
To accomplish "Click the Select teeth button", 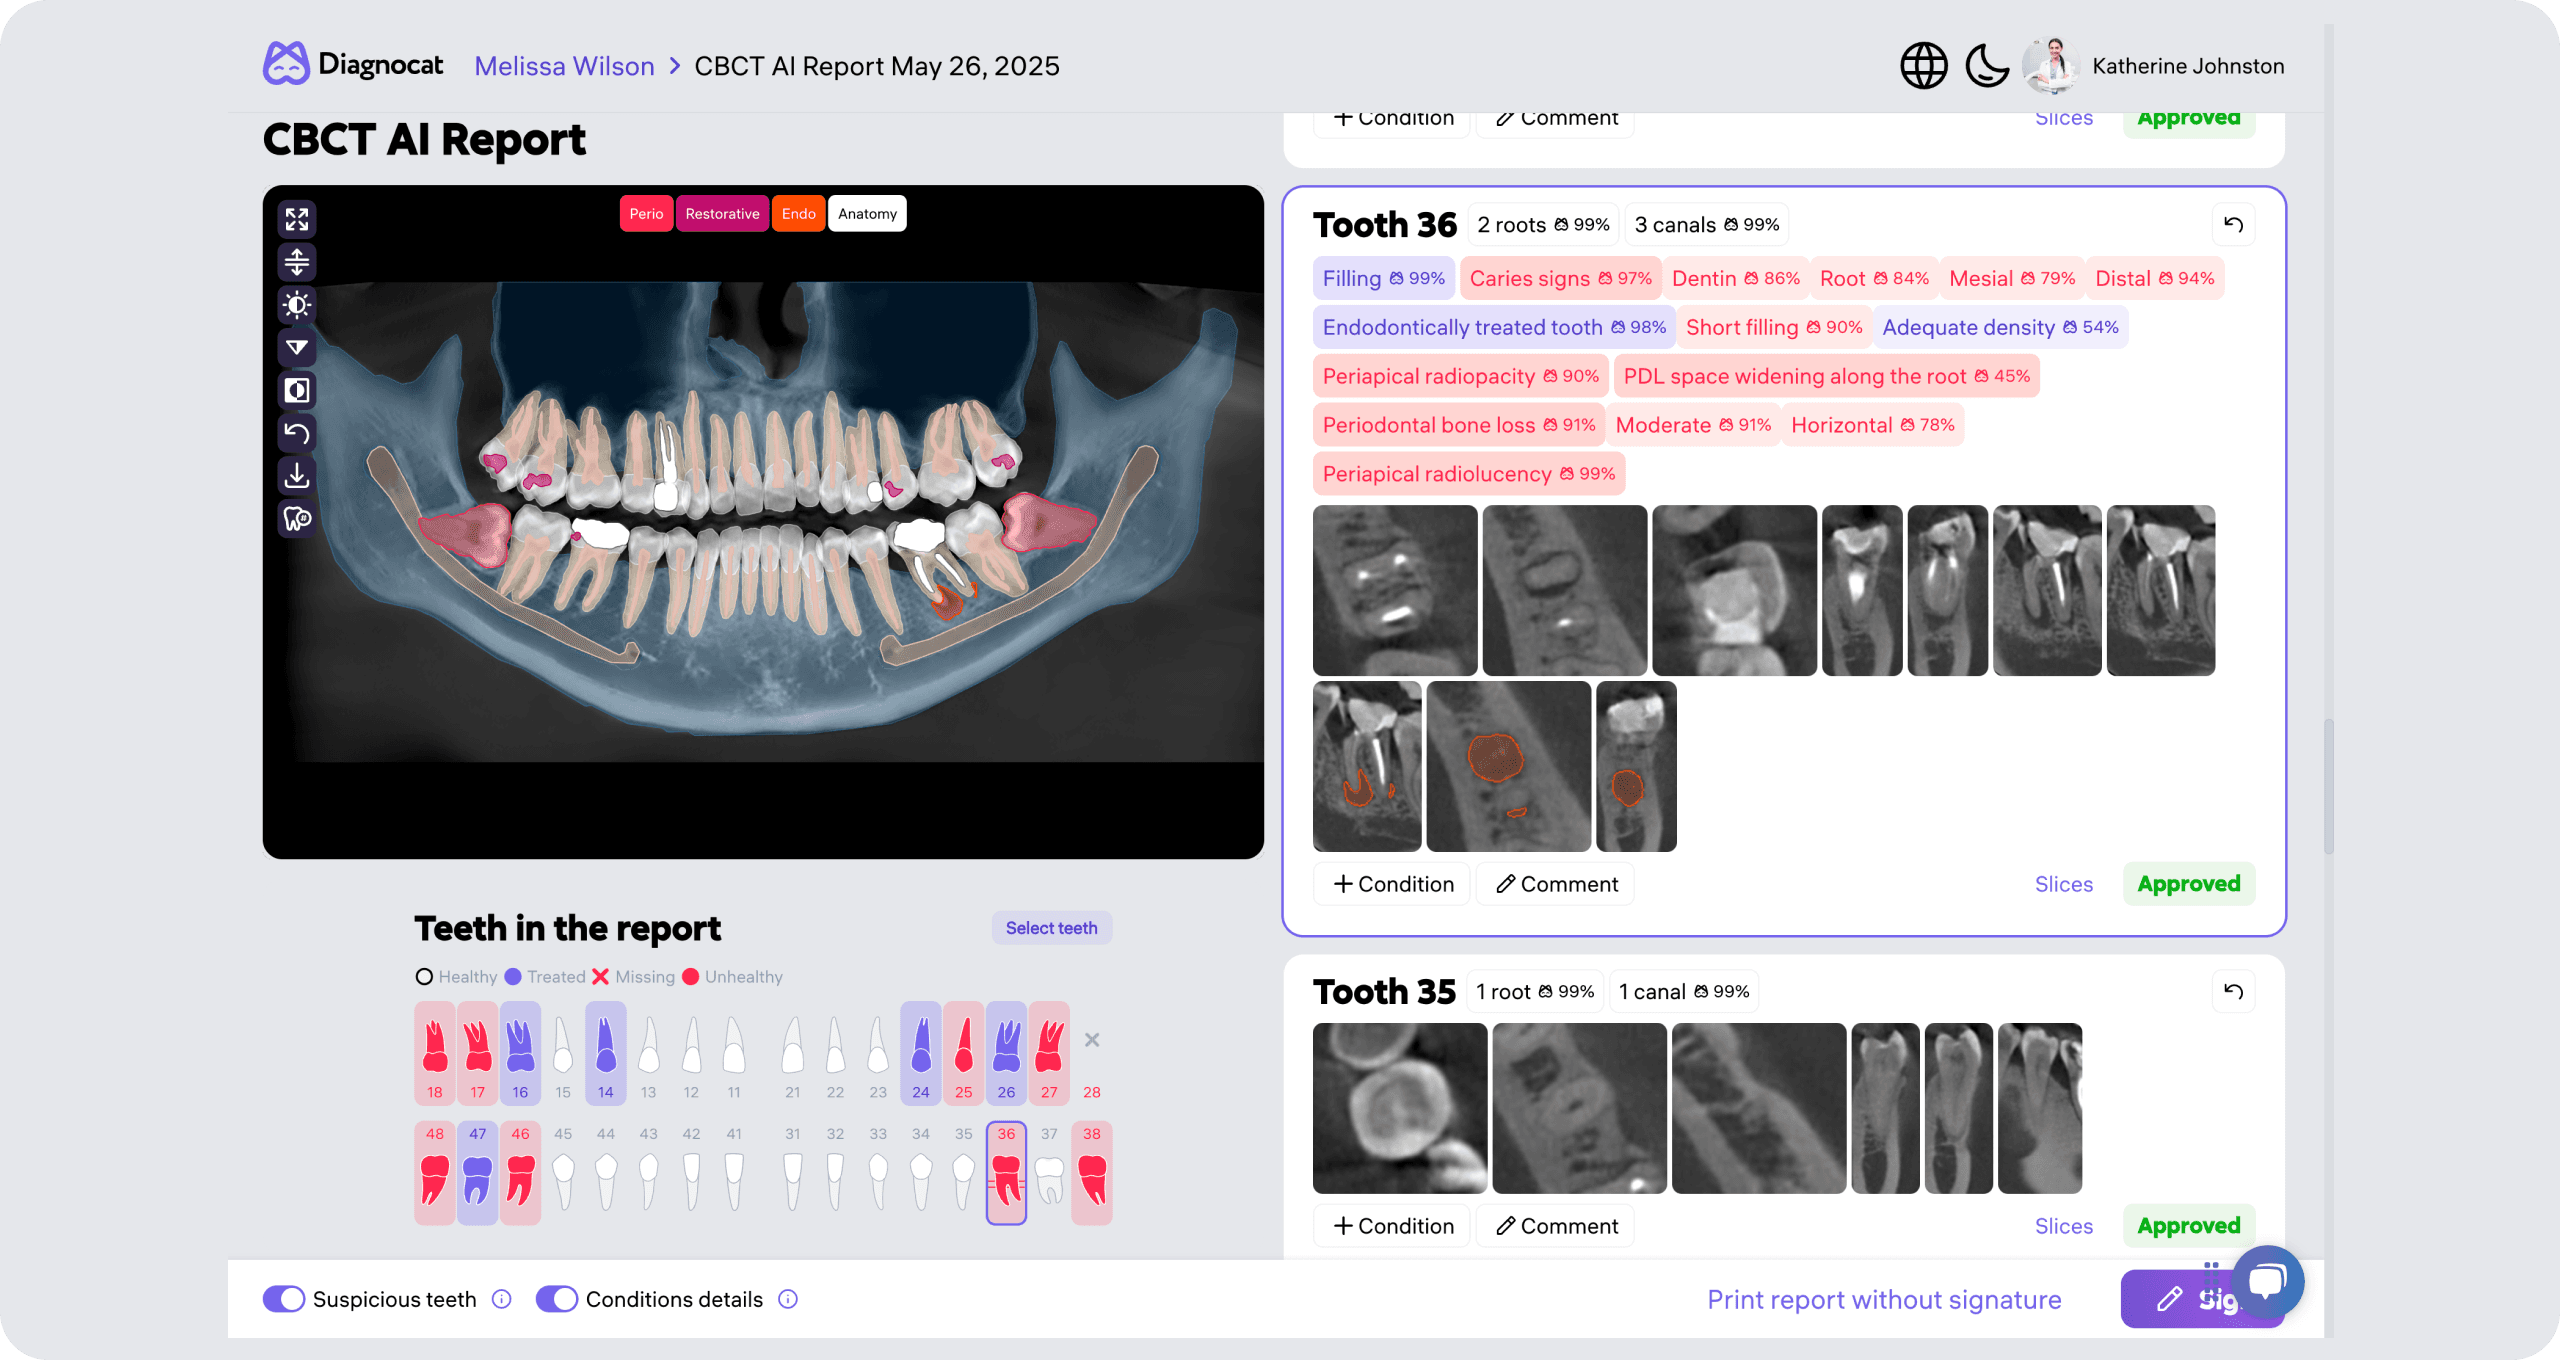I will click(x=1051, y=928).
